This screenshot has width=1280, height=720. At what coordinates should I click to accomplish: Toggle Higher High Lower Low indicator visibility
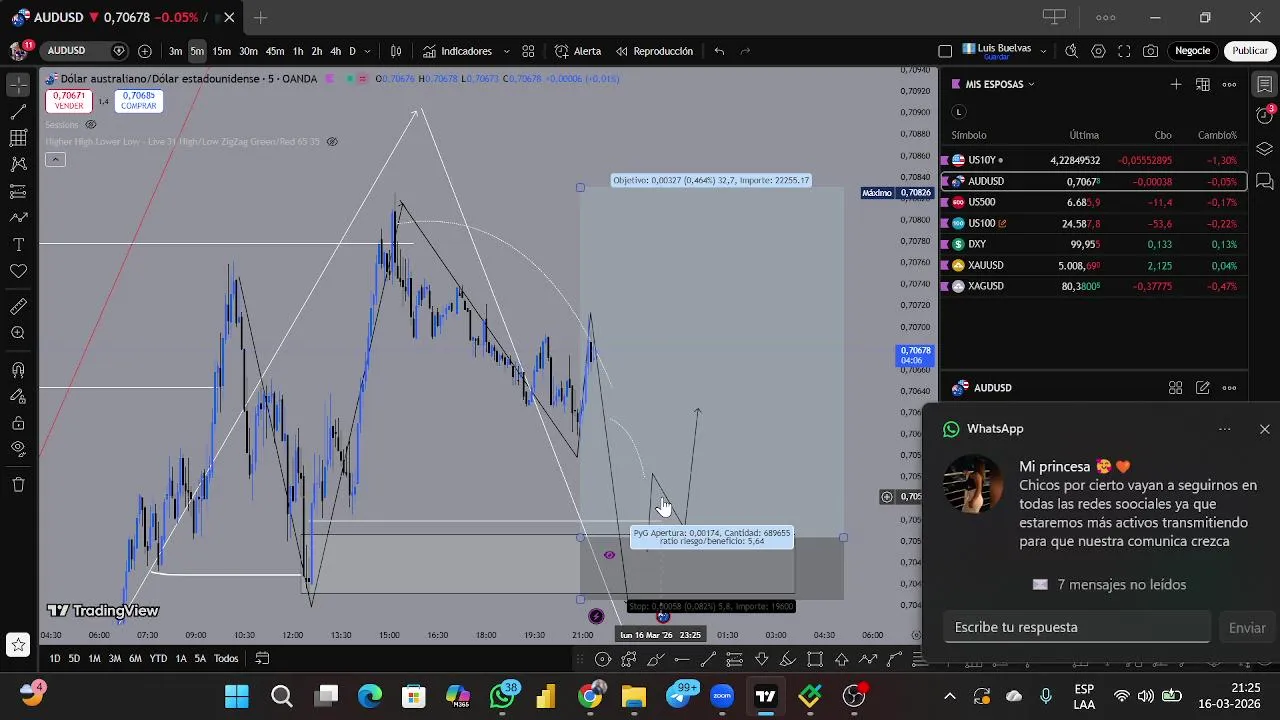click(332, 142)
